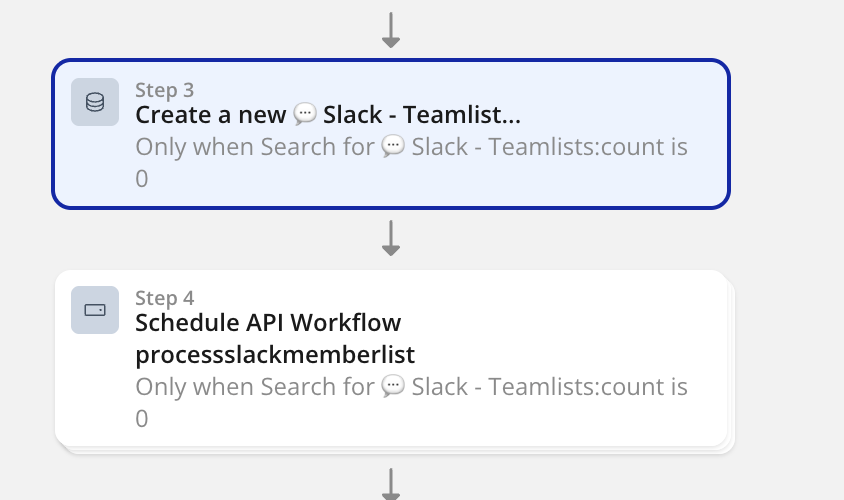
Task: Click the arrow below Step 4
Action: 391,483
